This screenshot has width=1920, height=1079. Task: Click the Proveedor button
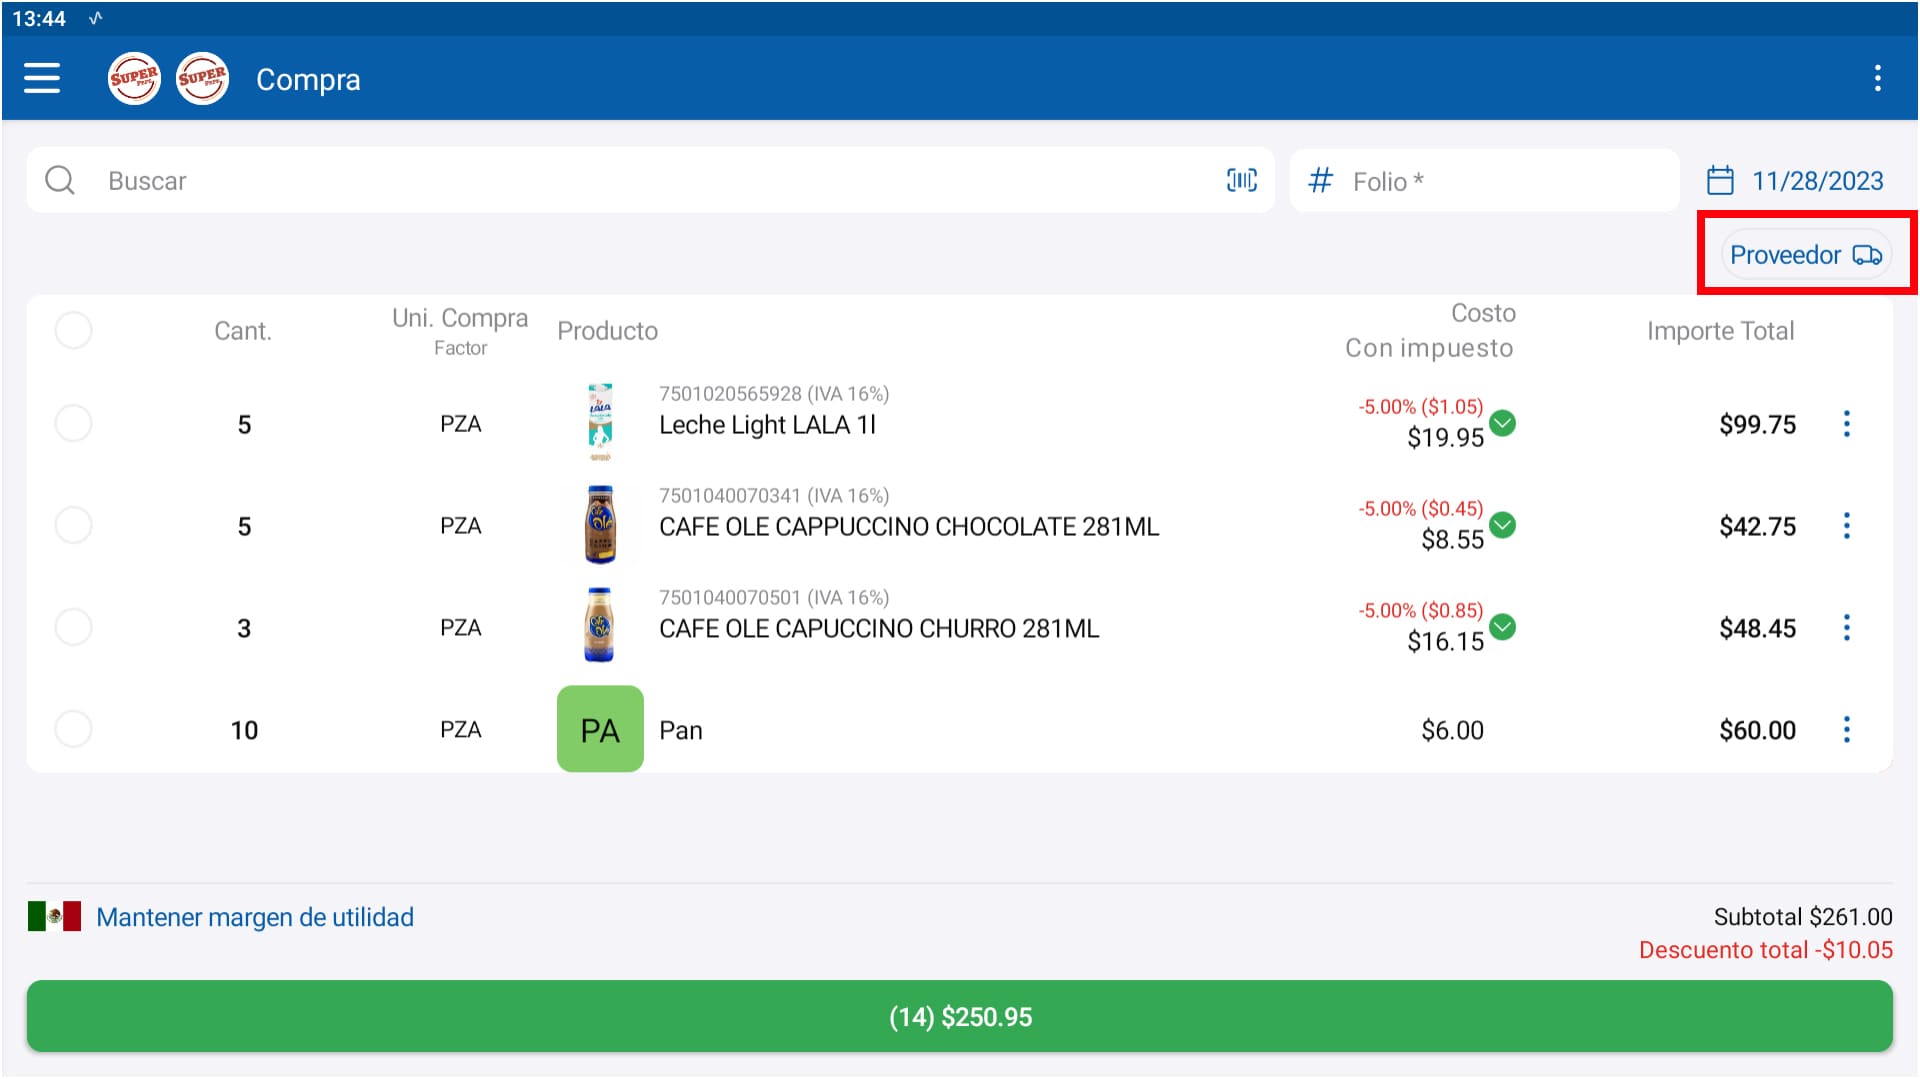tap(1805, 255)
